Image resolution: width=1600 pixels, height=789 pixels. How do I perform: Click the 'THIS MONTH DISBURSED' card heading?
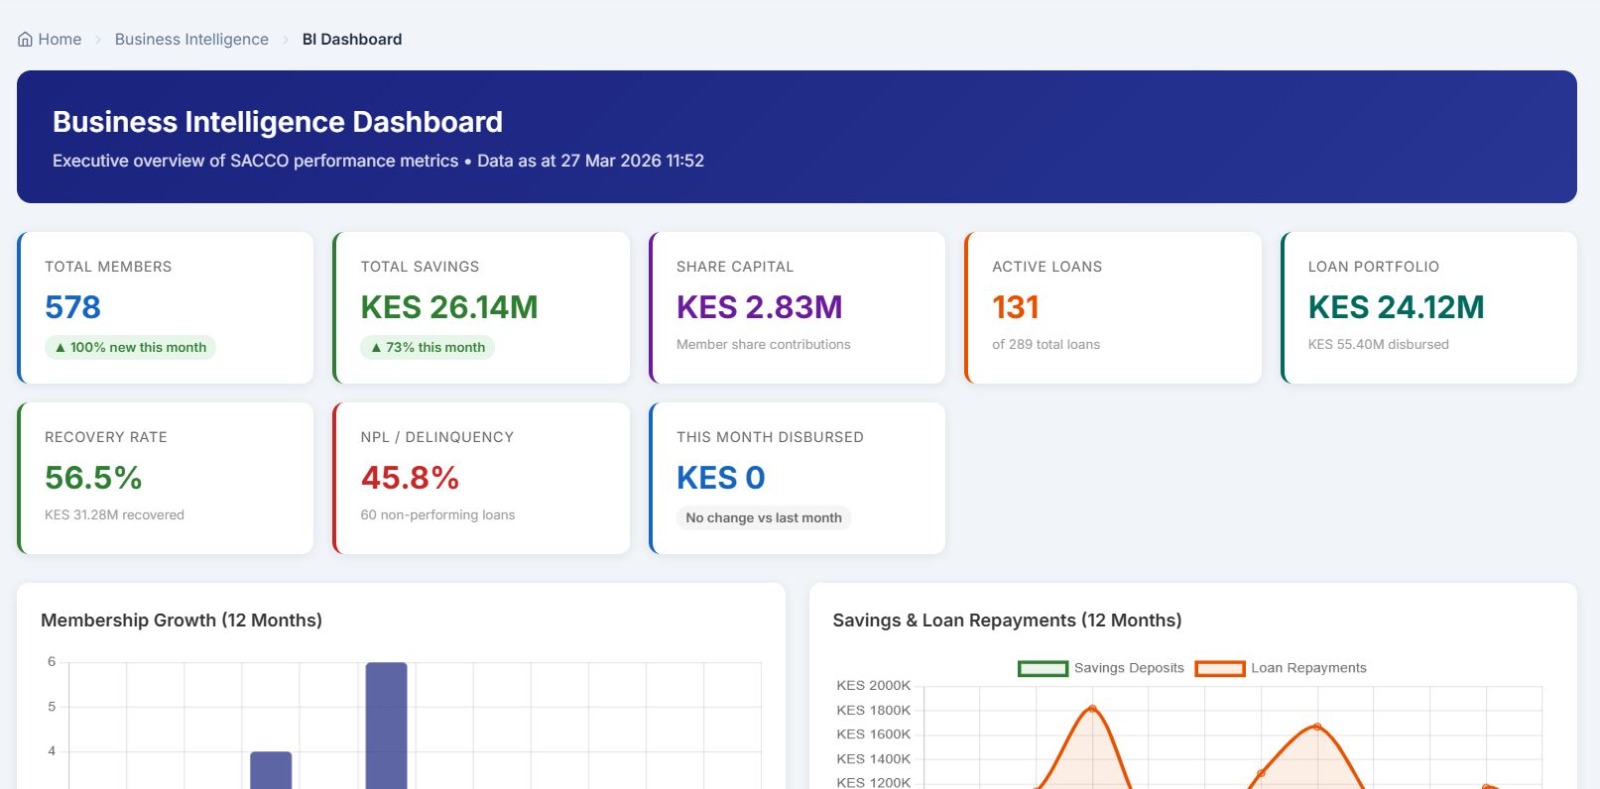coord(770,438)
